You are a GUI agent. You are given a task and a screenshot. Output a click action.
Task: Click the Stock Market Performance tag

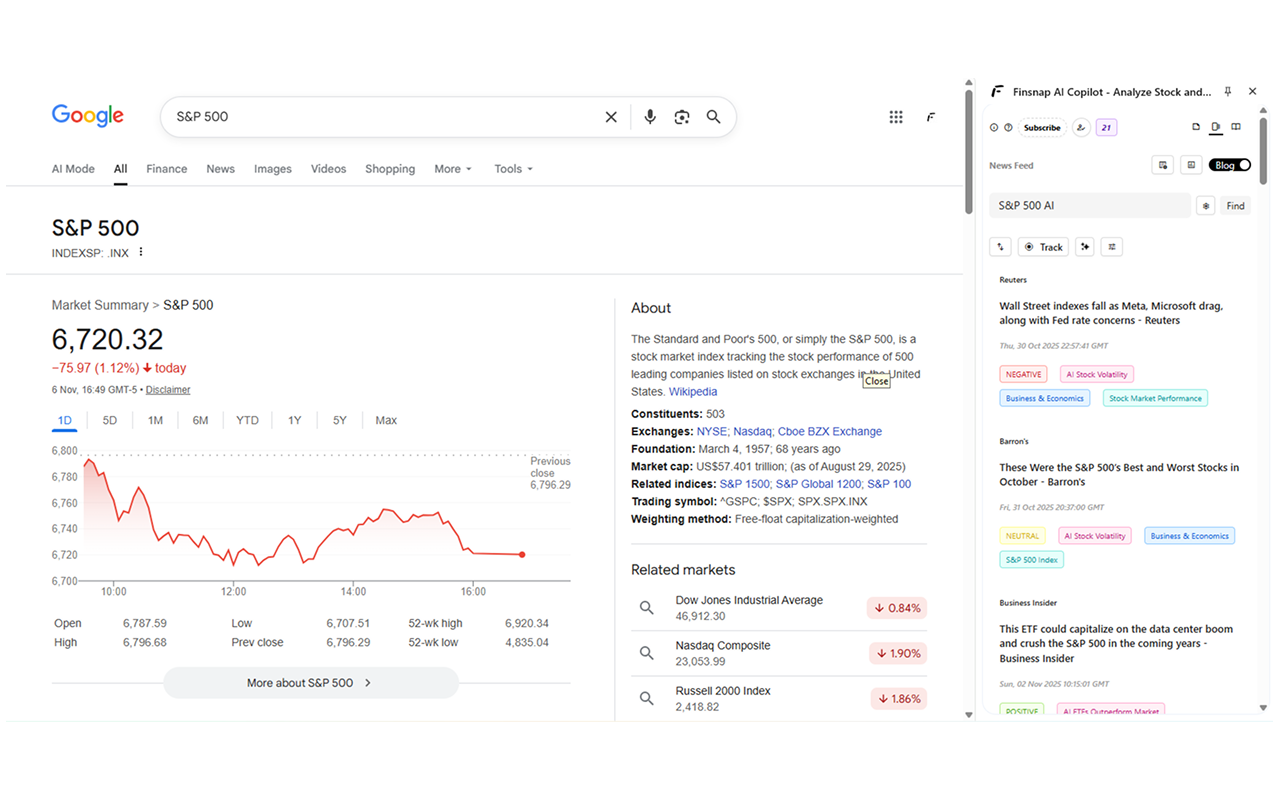coord(1155,398)
